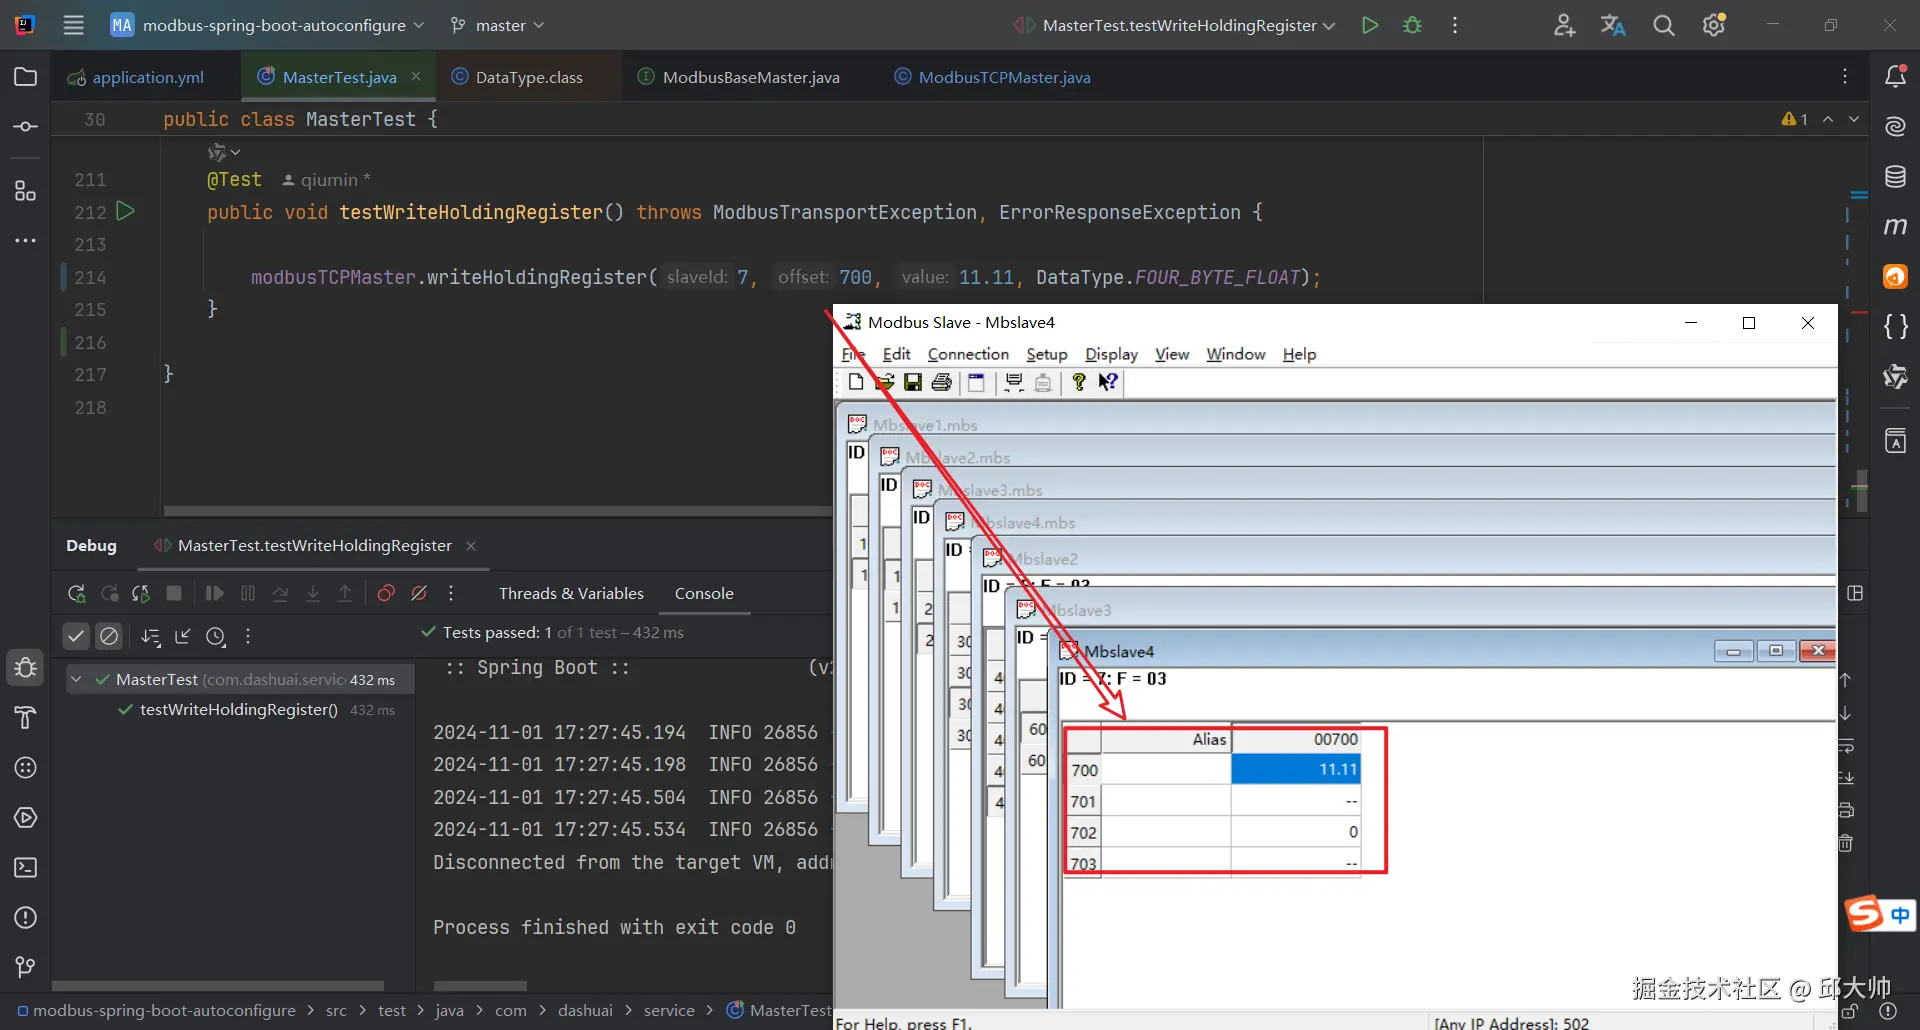The height and width of the screenshot is (1030, 1920).
Task: Open the test history clock dropdown
Action: (x=216, y=636)
